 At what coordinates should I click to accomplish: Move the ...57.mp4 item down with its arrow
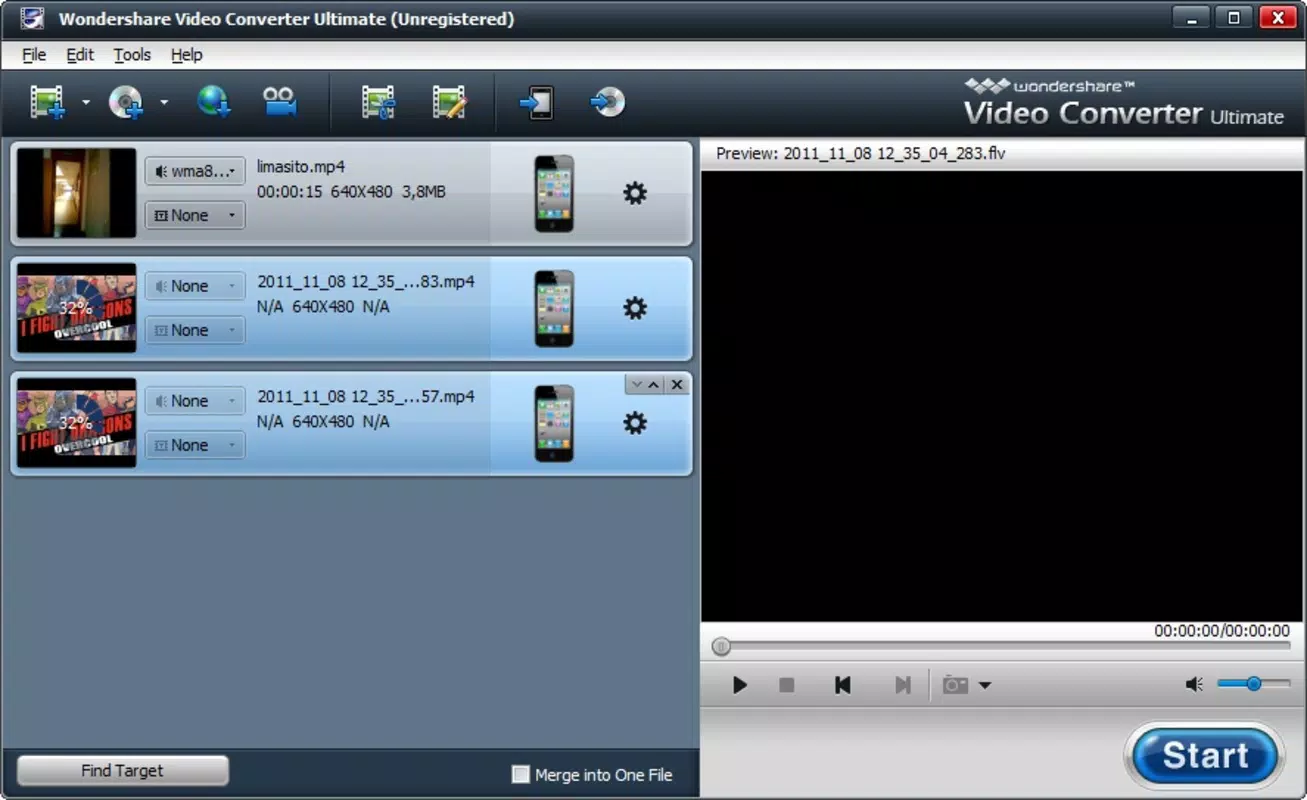pos(636,385)
